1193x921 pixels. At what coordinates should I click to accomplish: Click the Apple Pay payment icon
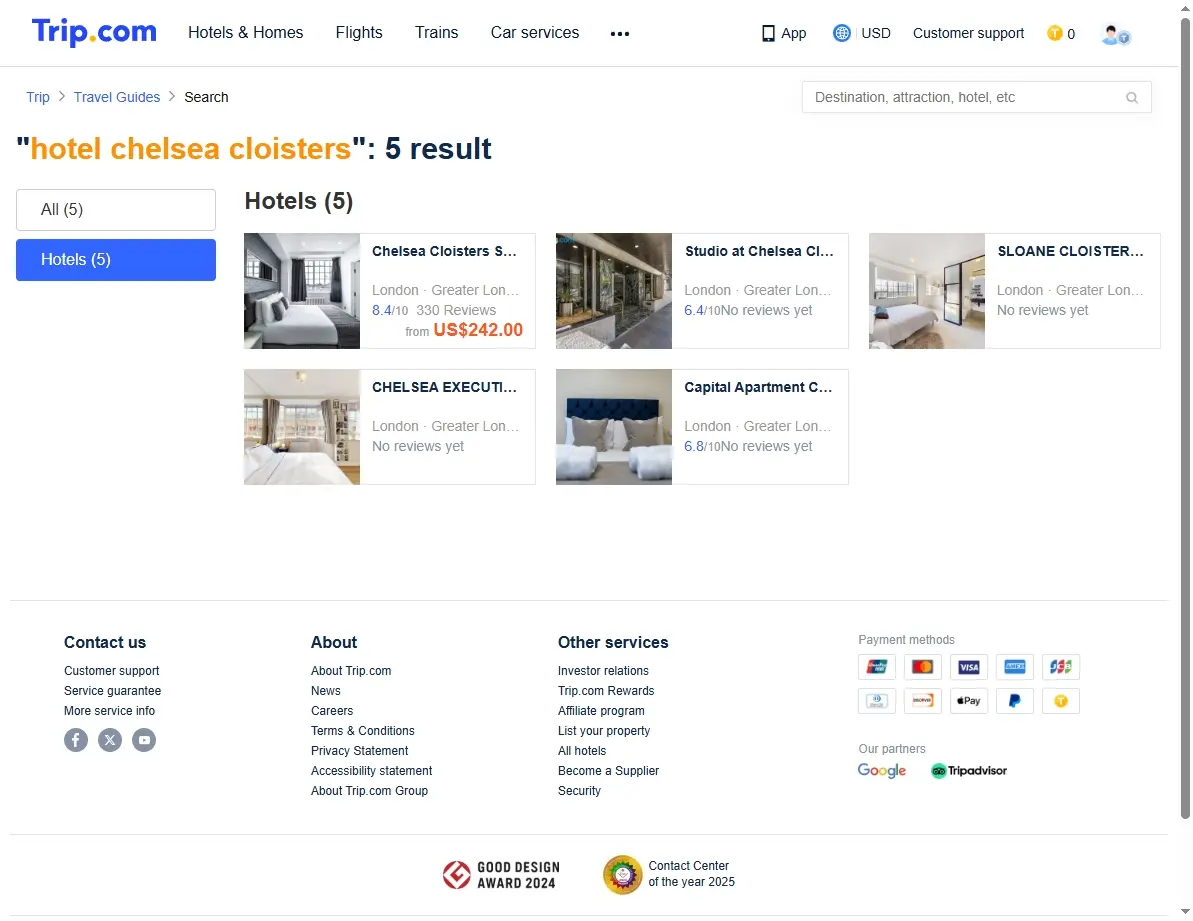click(969, 700)
